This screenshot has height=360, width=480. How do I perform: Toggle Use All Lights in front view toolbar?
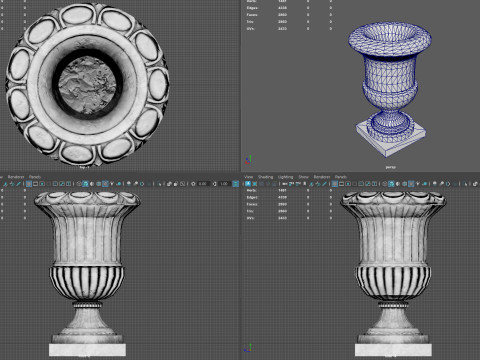112,184
